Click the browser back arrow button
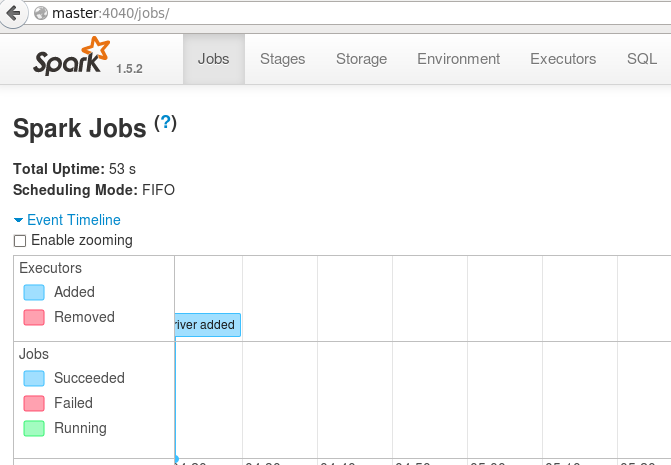 [x=13, y=13]
